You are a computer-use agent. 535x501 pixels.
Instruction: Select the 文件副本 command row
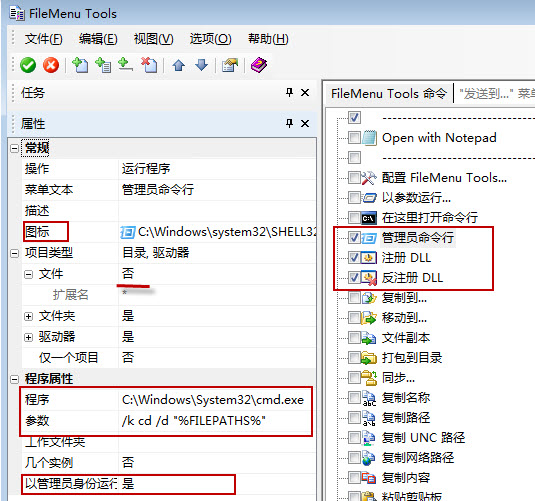[406, 338]
